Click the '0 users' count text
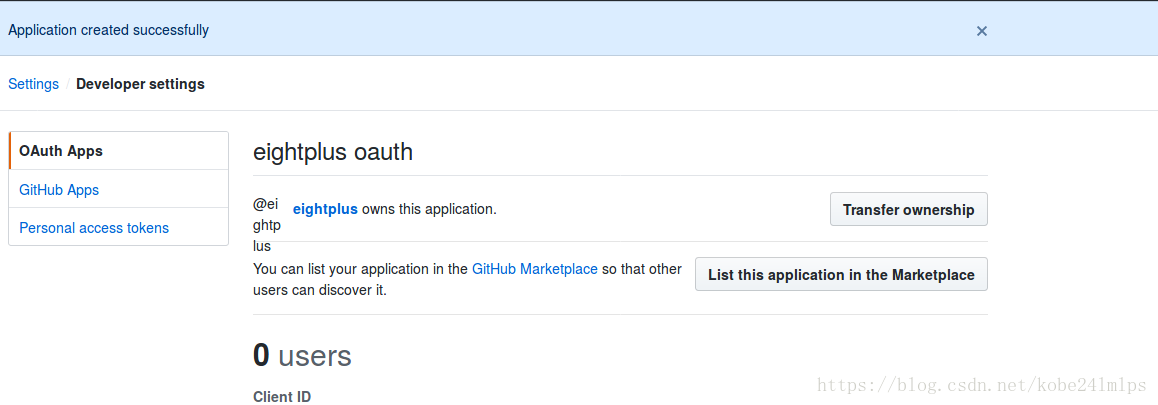Screen dimensions: 1158x405 tap(302, 355)
